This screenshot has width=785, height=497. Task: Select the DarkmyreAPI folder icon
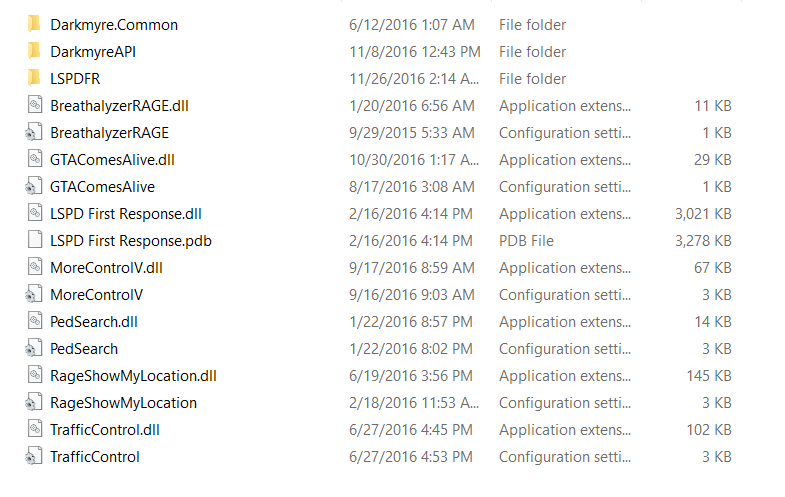point(34,51)
